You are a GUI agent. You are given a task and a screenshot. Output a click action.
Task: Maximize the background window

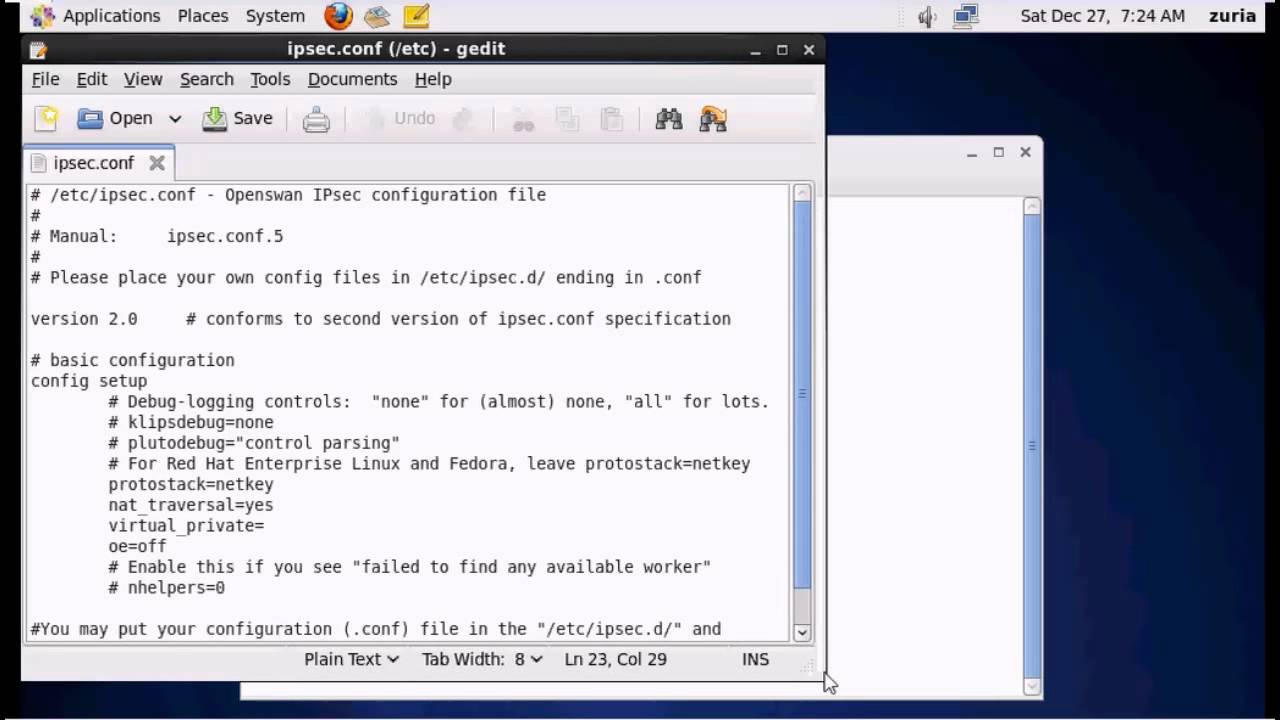pos(998,152)
